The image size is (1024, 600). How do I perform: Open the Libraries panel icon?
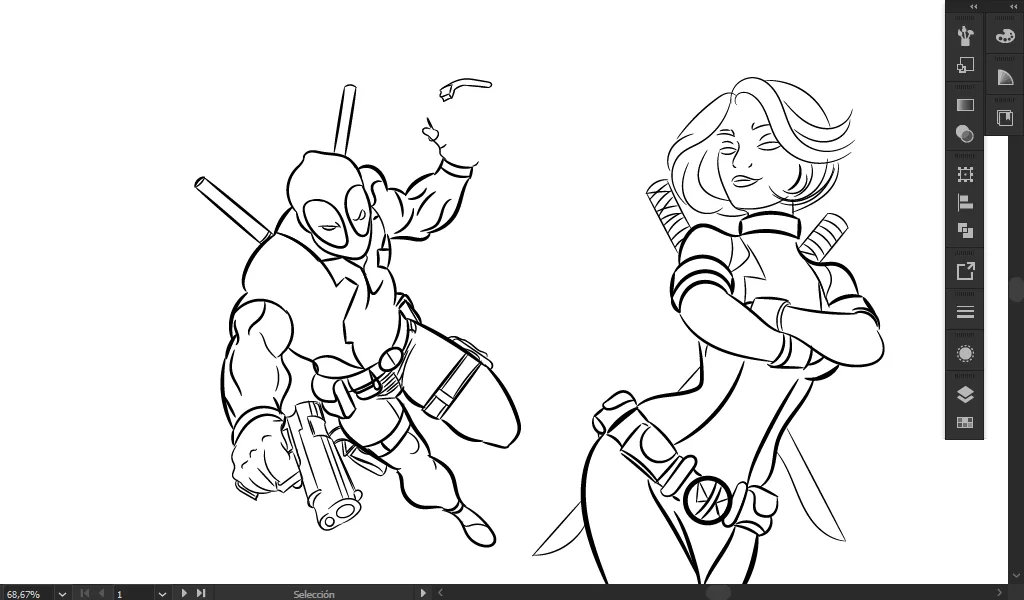tap(1004, 118)
